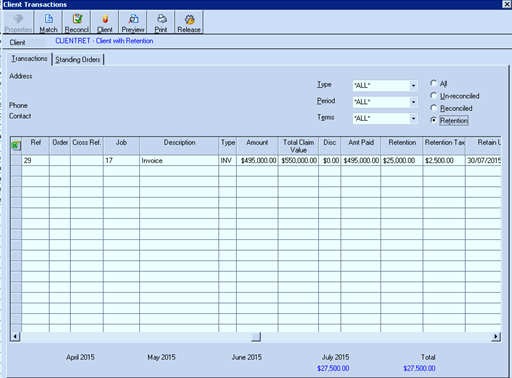Viewport: 512px width, 378px height.
Task: Open the Type dropdown
Action: click(x=413, y=86)
